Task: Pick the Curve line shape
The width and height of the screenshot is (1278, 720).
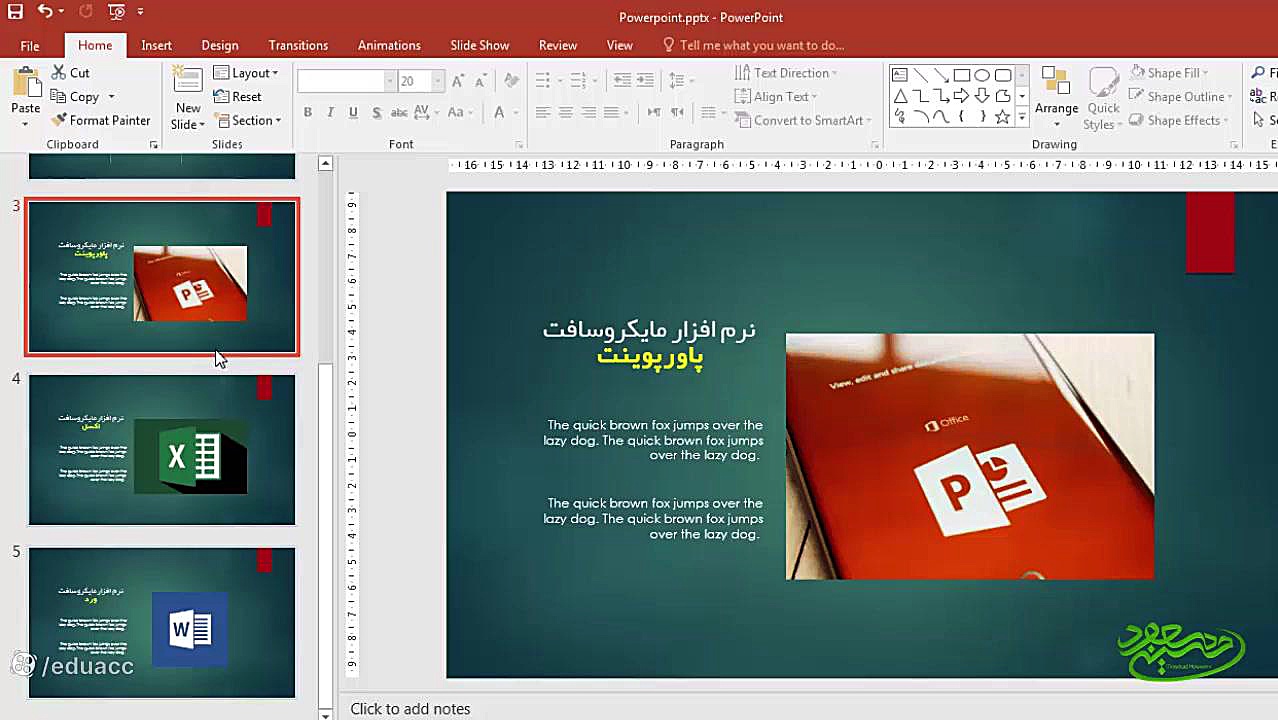Action: pos(941,117)
